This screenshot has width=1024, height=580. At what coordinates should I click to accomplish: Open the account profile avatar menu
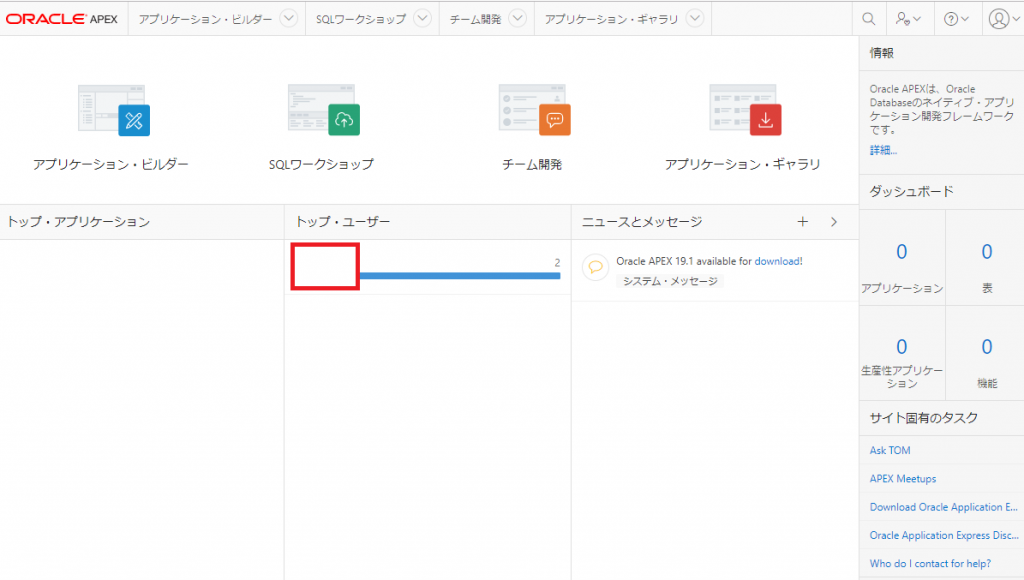1003,19
